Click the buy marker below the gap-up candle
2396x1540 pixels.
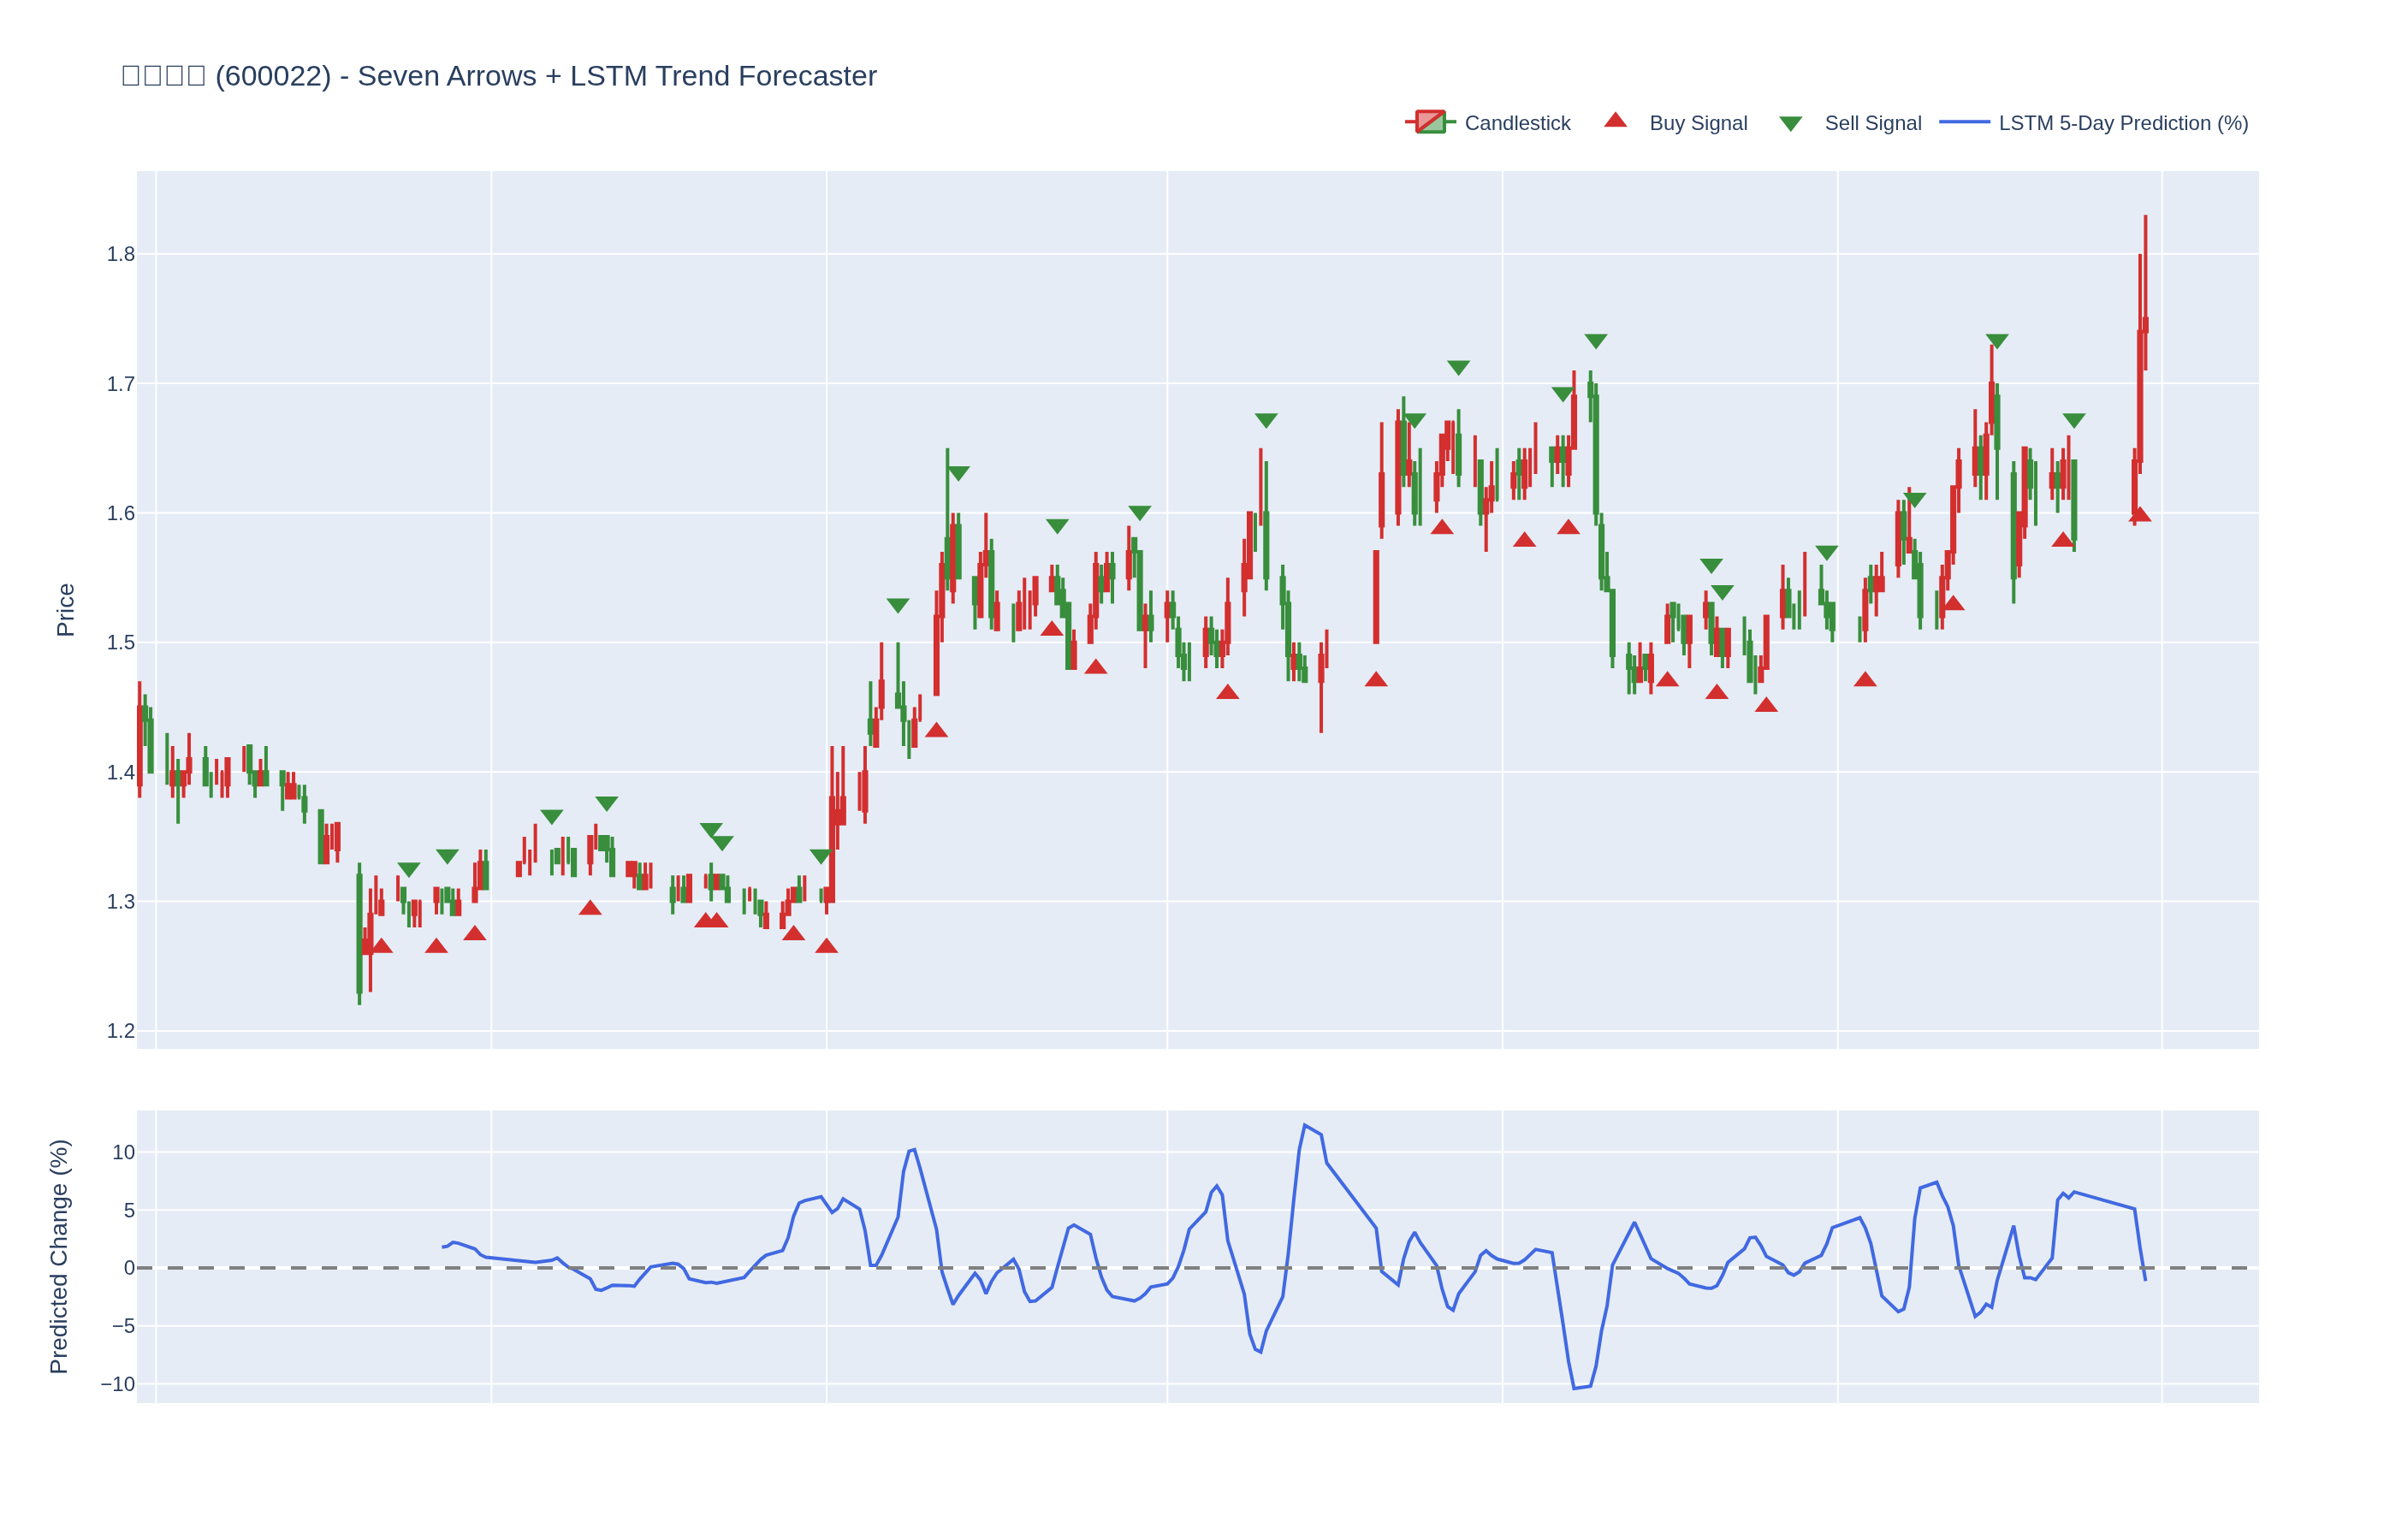point(1375,680)
